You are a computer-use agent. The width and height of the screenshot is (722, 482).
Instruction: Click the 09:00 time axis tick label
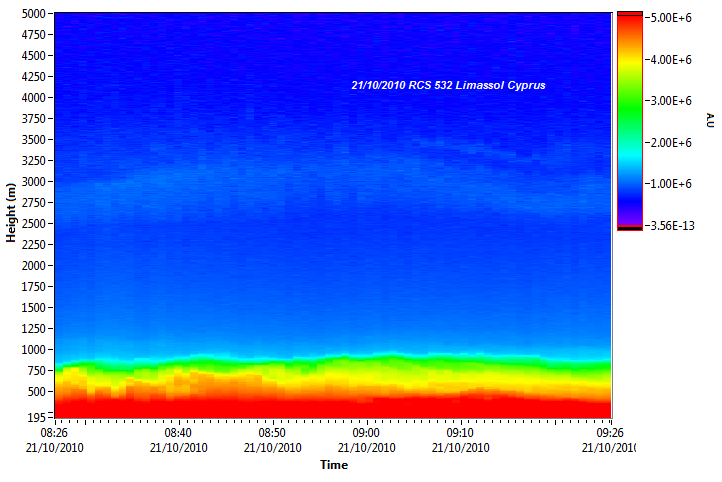pos(366,434)
